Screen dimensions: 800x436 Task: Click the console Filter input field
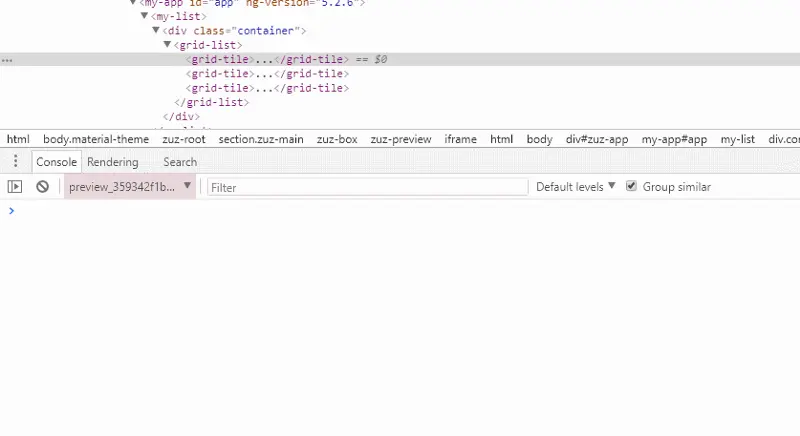(367, 187)
